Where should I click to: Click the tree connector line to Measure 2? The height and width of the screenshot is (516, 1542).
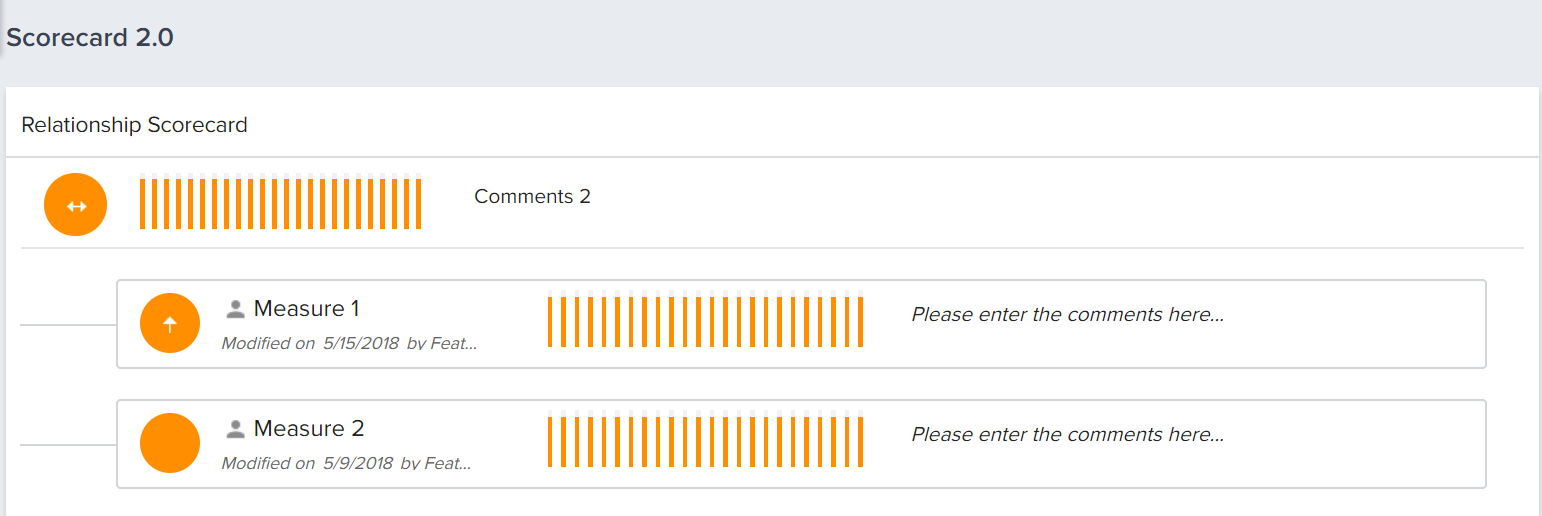(68, 445)
